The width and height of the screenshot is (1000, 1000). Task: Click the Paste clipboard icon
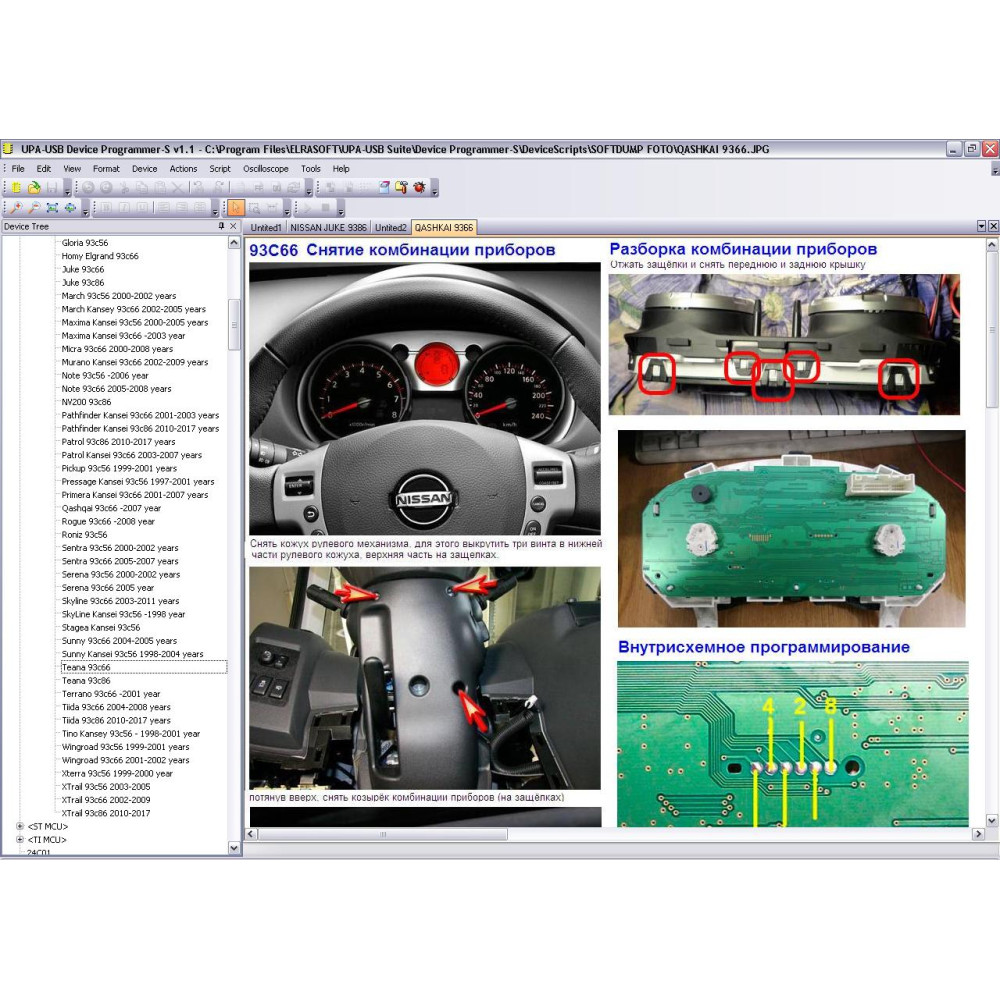[160, 188]
